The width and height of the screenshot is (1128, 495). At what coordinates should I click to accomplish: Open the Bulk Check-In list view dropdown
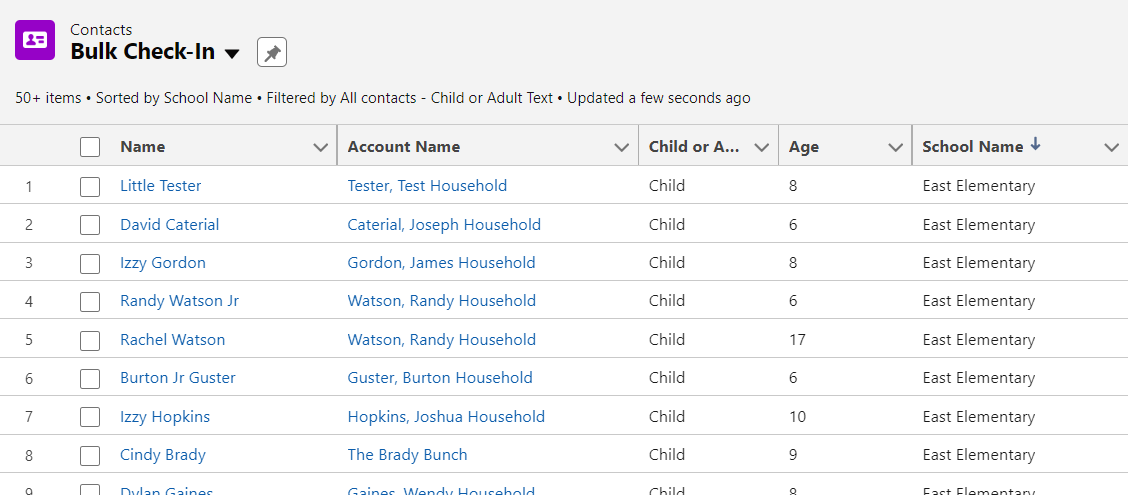(x=232, y=54)
